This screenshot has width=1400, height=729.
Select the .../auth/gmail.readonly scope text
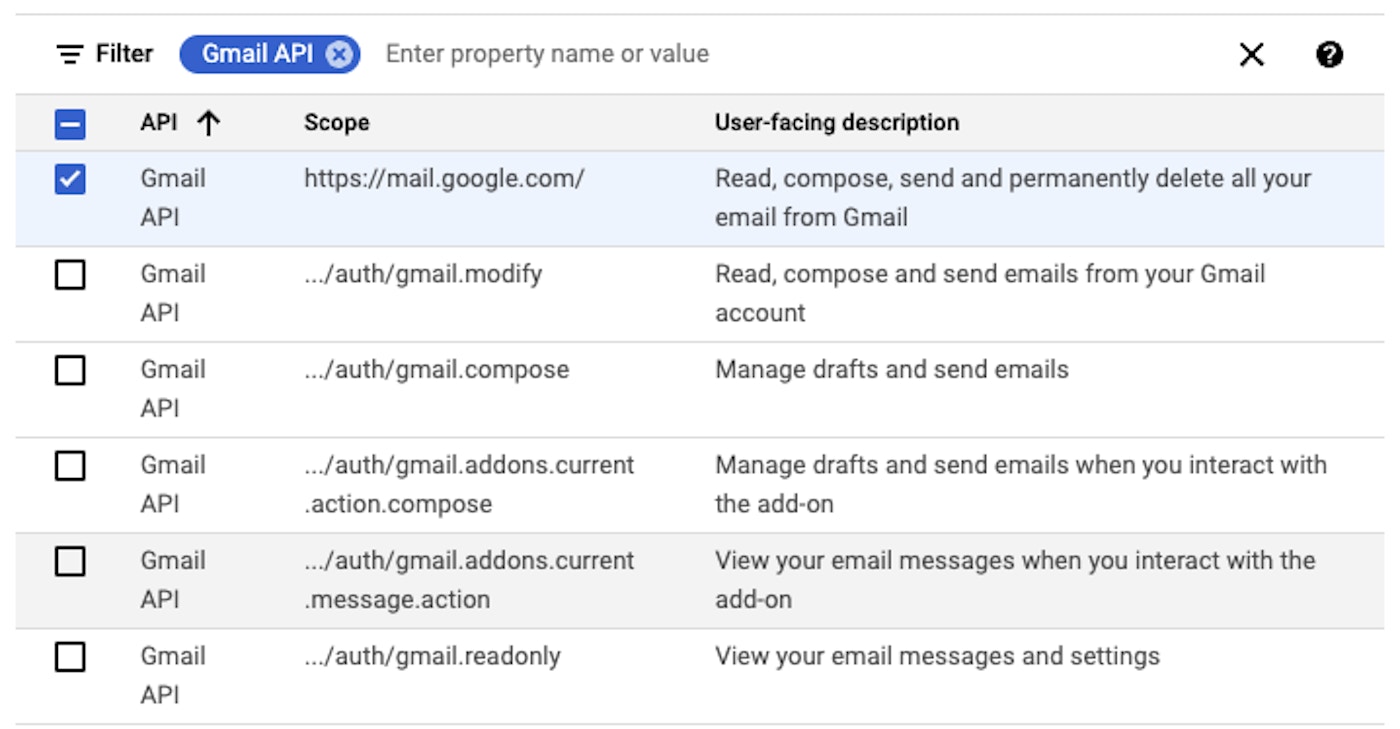point(432,657)
